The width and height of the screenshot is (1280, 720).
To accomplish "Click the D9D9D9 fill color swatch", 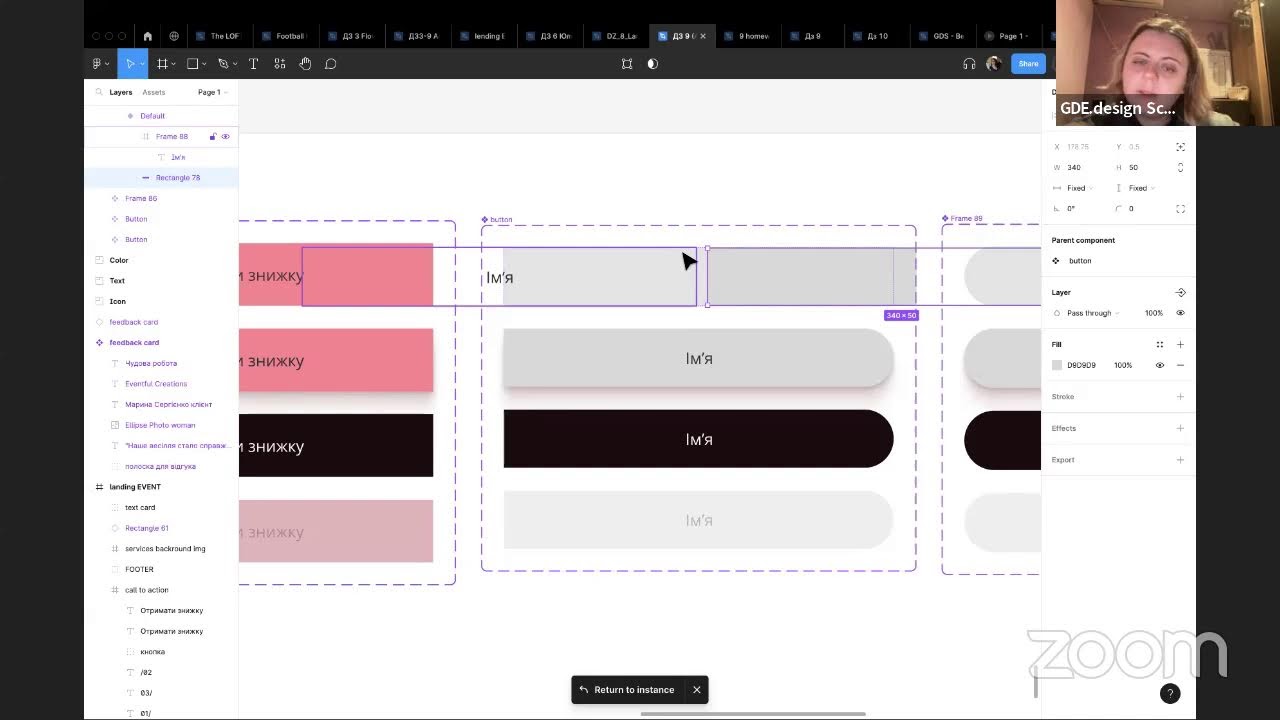I will click(x=1057, y=366).
